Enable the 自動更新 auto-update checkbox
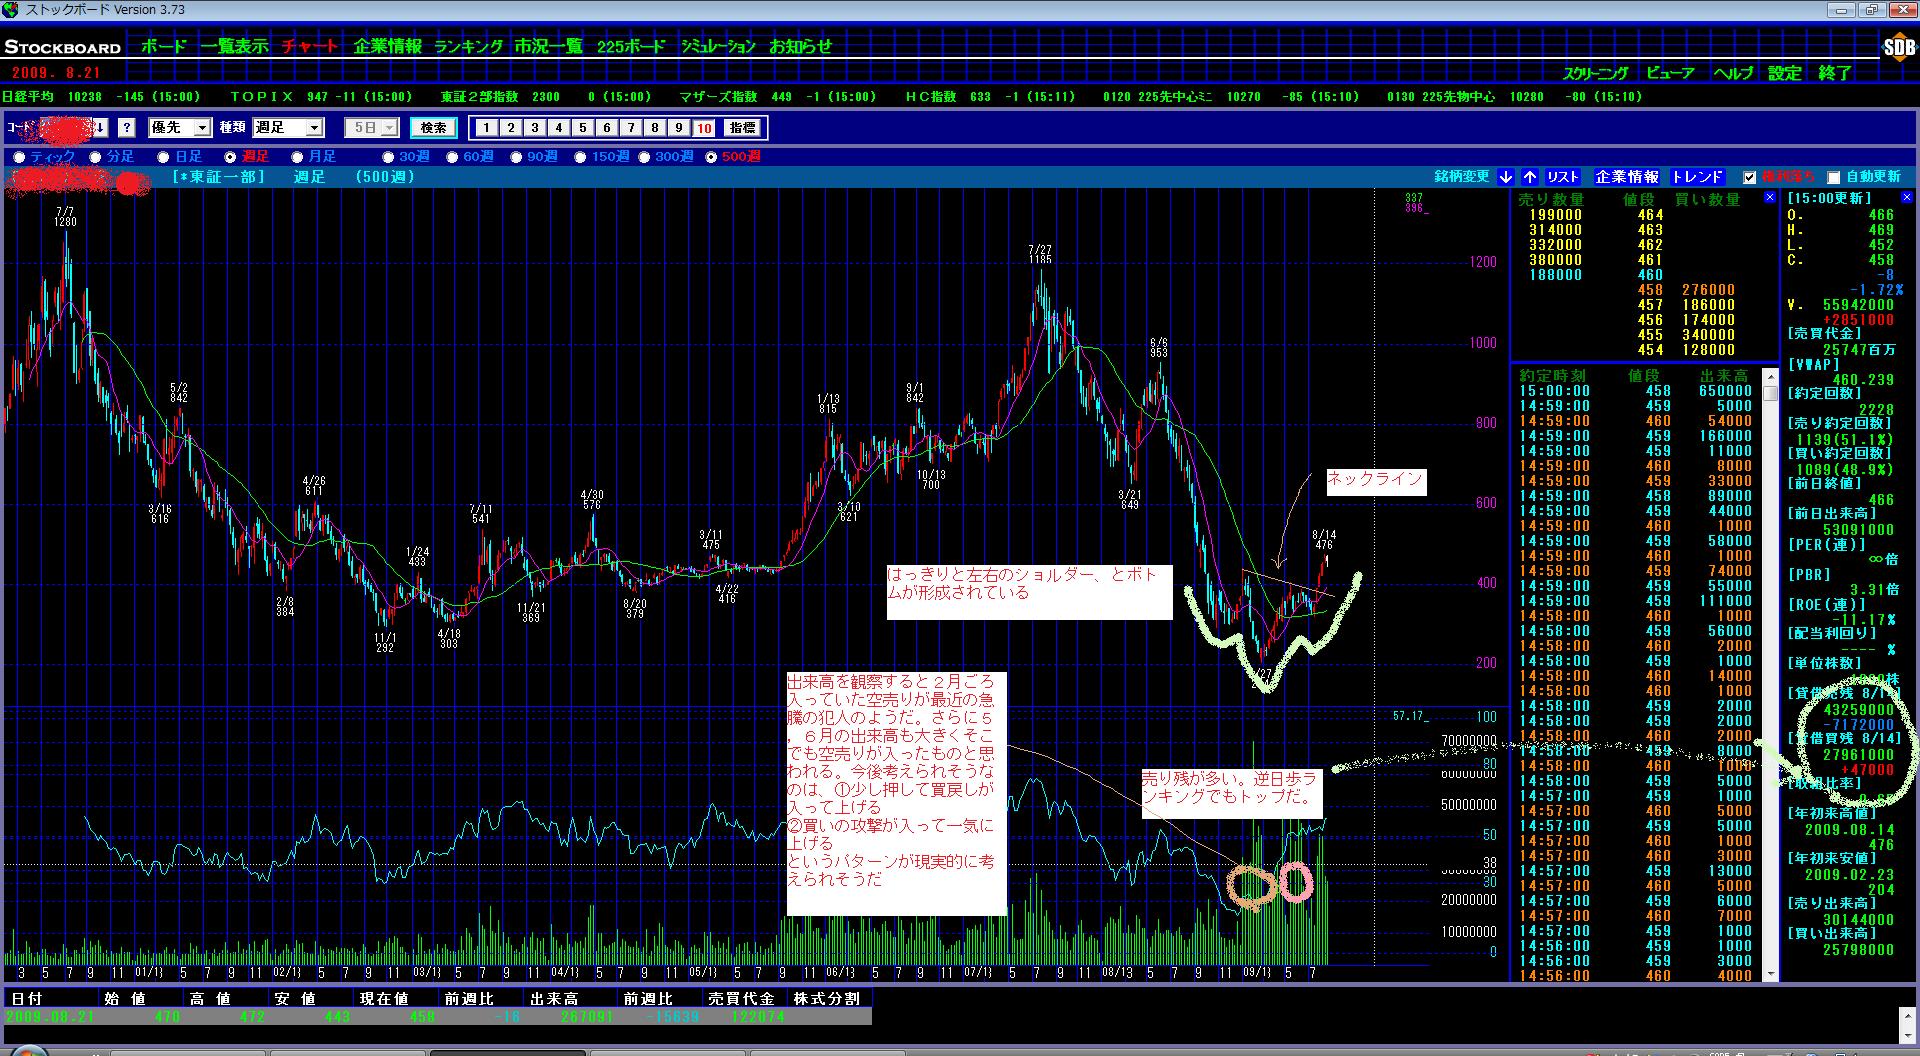This screenshot has height=1056, width=1920. click(x=1833, y=178)
